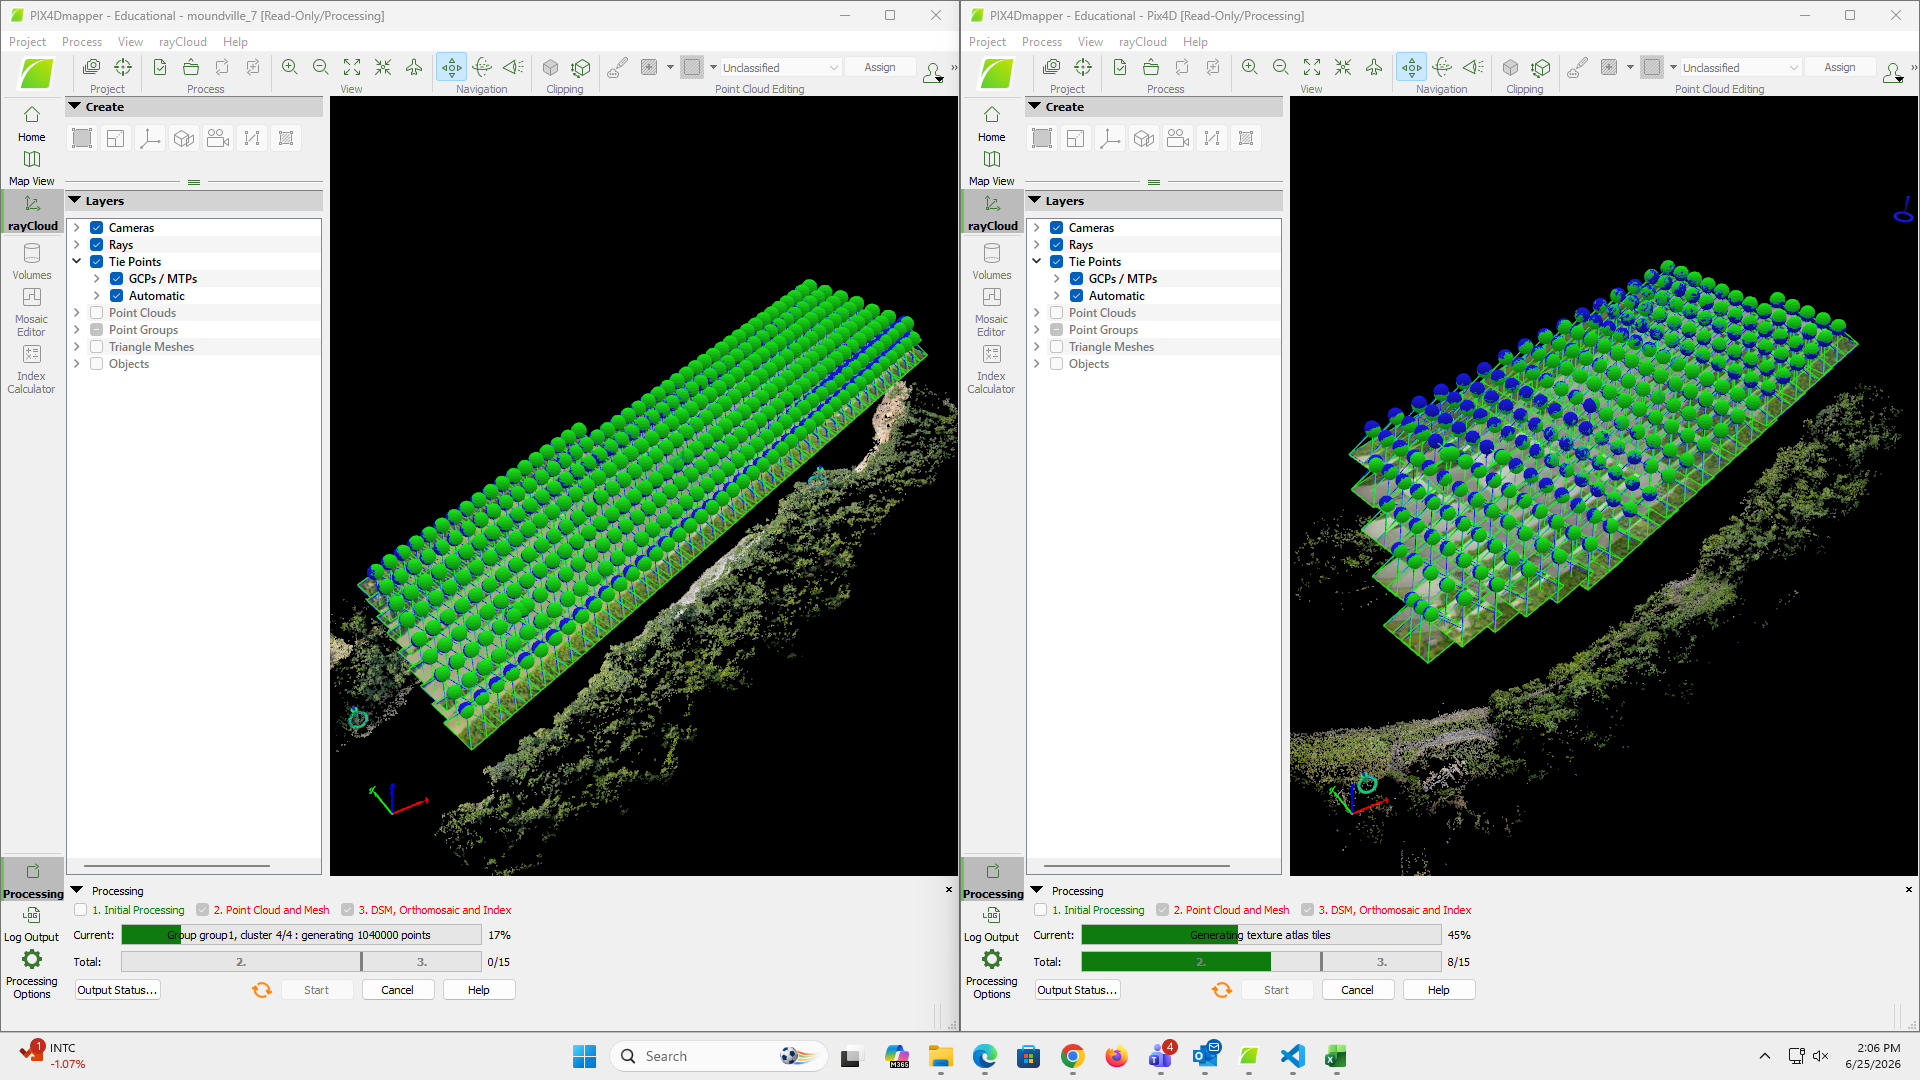Check 1. Initial Processing in left window
The height and width of the screenshot is (1080, 1920).
point(81,910)
